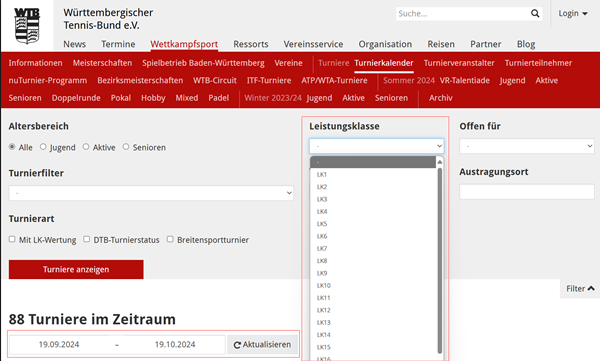Open Spielbetrieb Baden-Württemberg link
The width and height of the screenshot is (600, 361).
pos(204,63)
